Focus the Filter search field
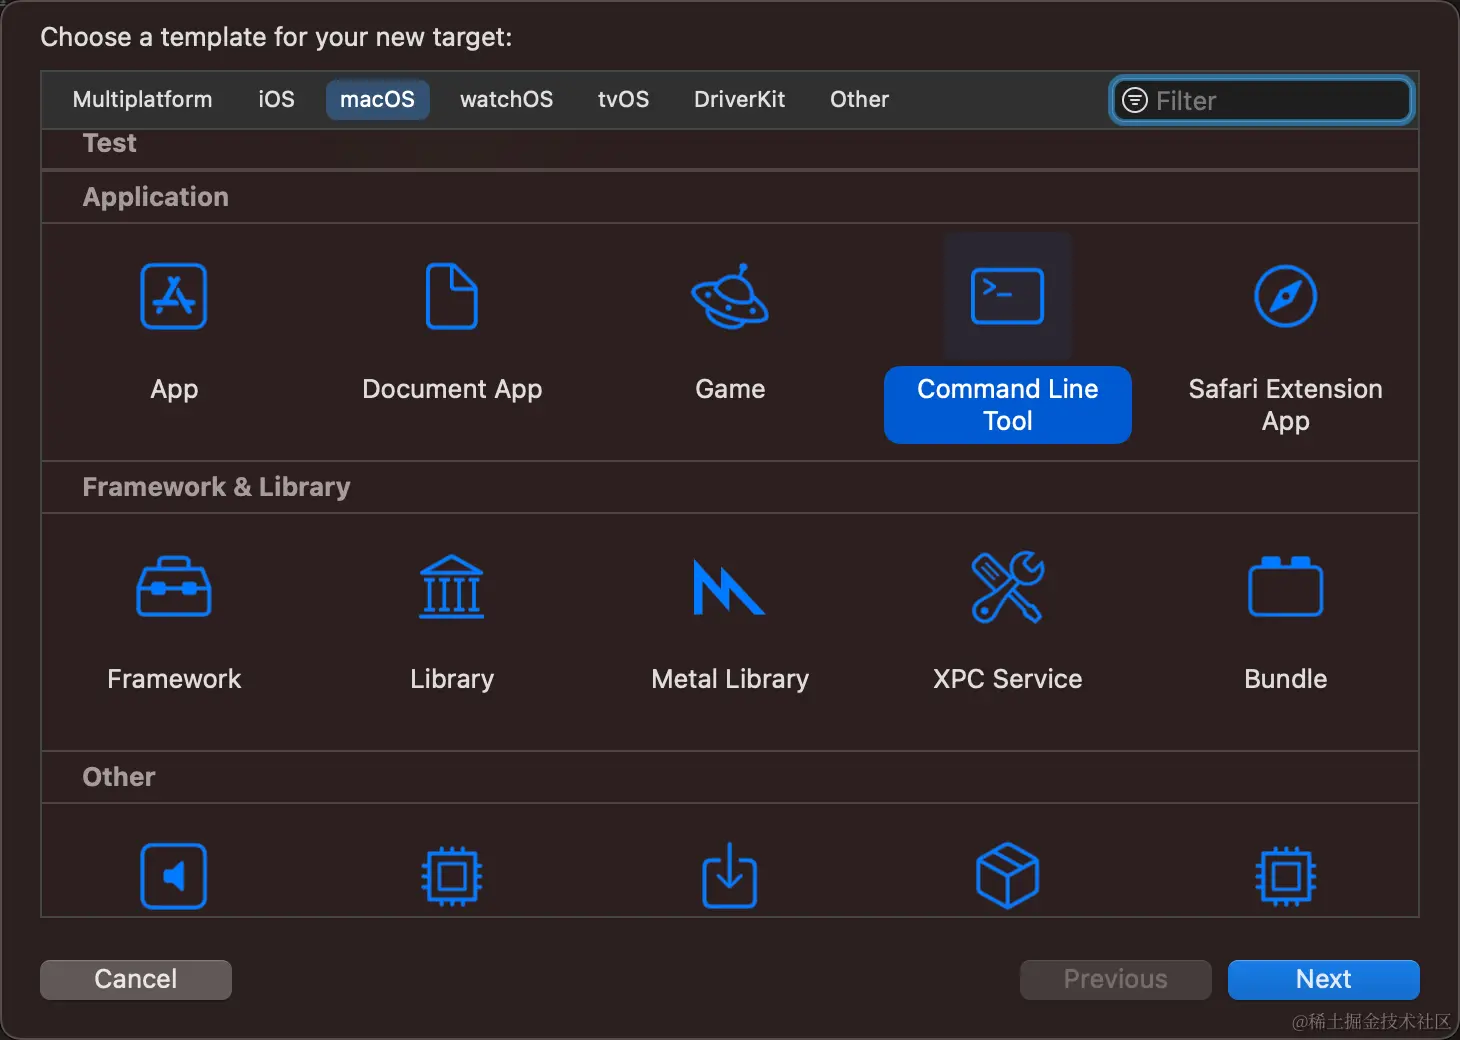The height and width of the screenshot is (1040, 1460). pyautogui.click(x=1262, y=100)
